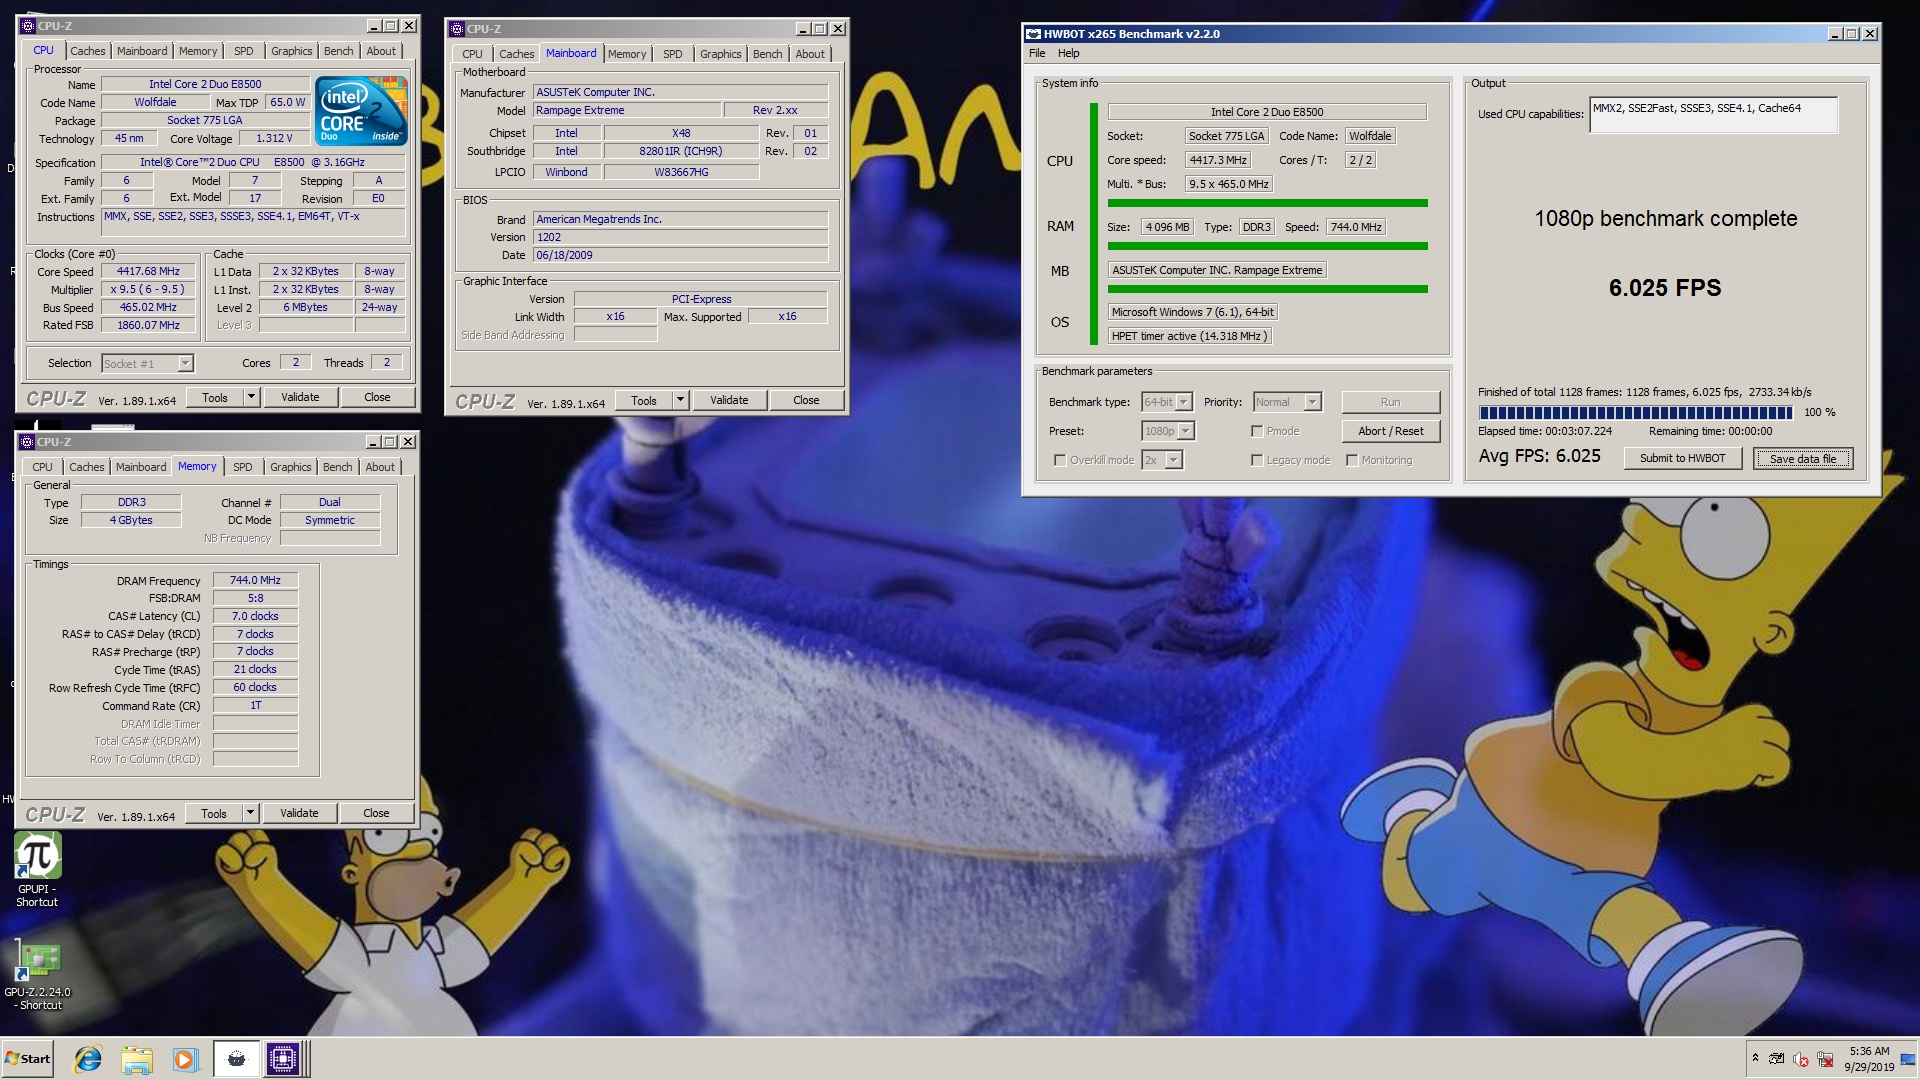
Task: Open the GPUPI shortcut desktop icon
Action: click(37, 868)
